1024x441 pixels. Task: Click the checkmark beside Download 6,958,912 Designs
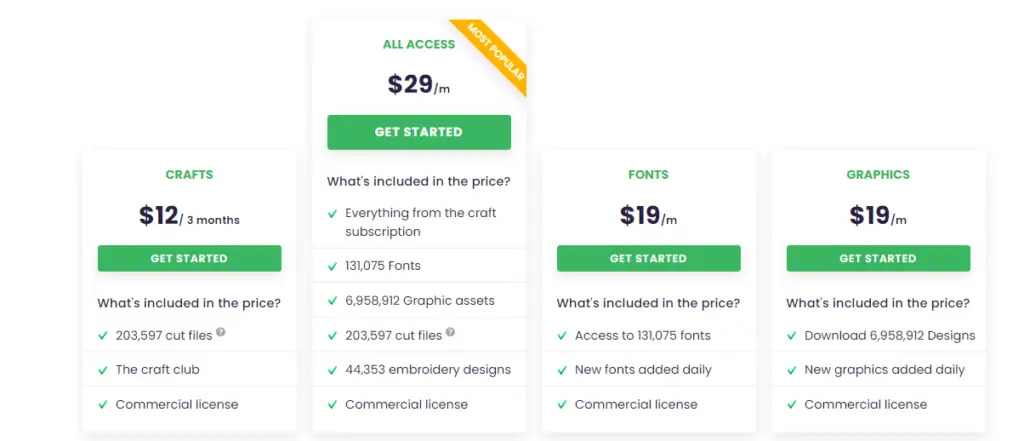792,336
